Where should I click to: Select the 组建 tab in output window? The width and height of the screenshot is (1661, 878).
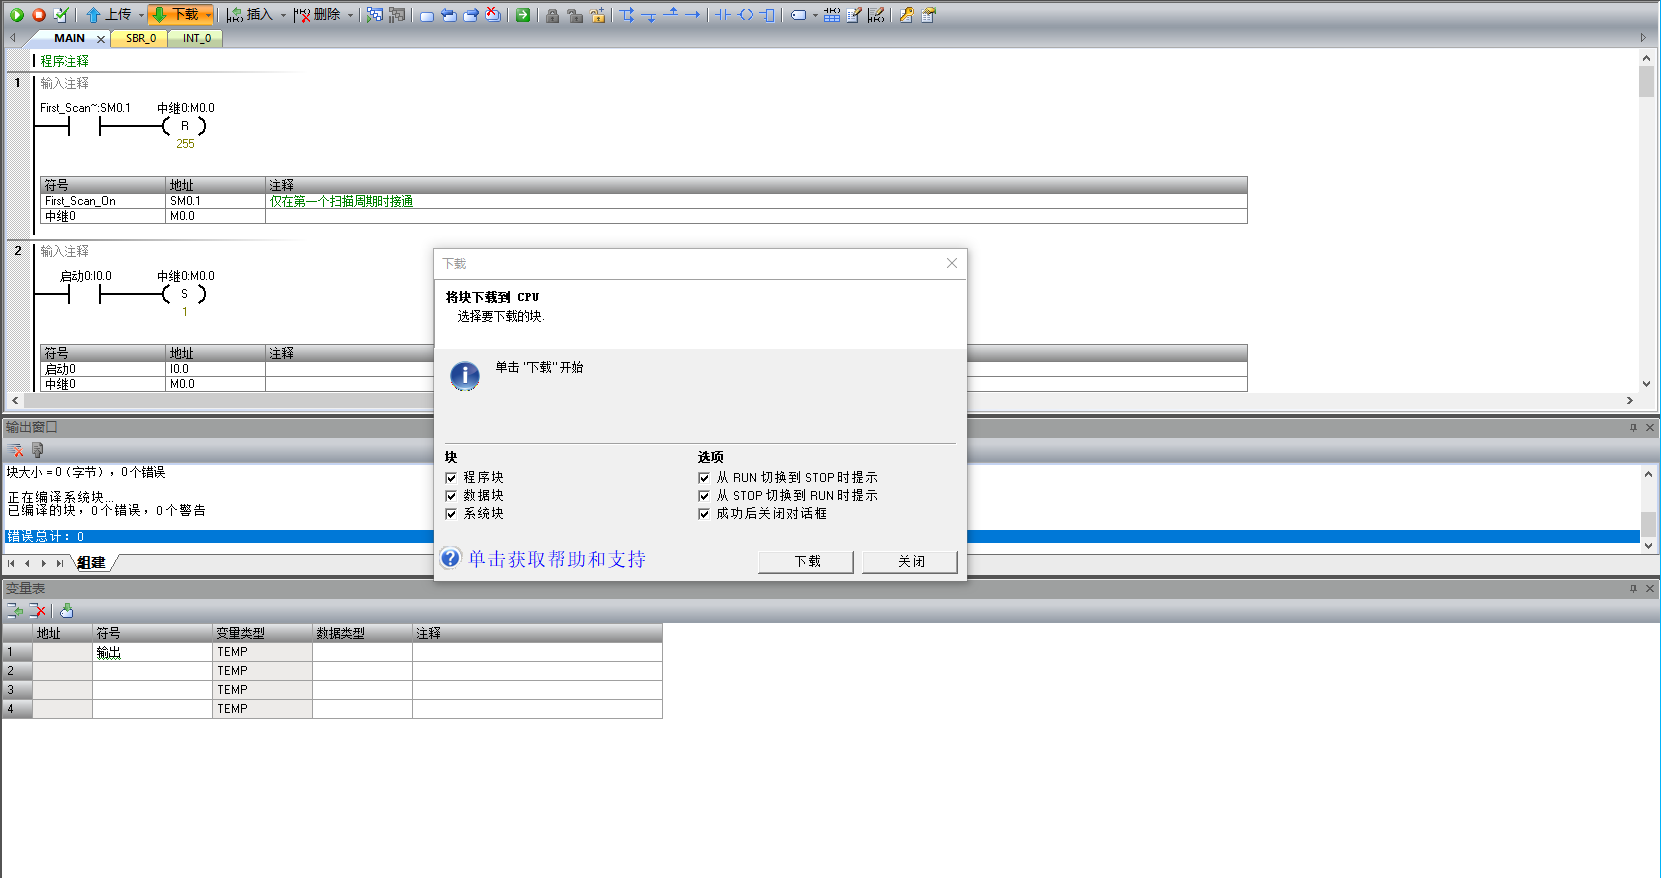(x=92, y=563)
